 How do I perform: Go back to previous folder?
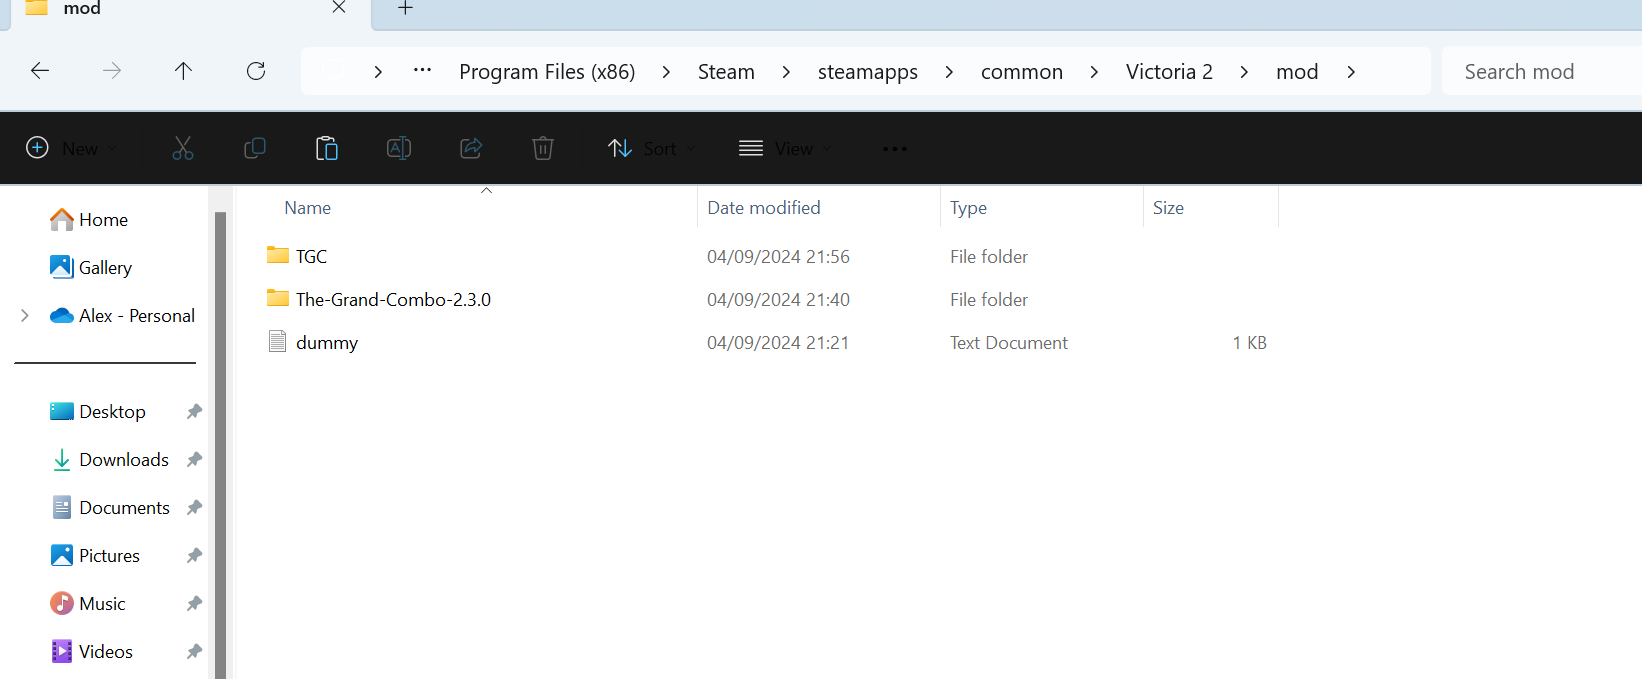point(40,71)
